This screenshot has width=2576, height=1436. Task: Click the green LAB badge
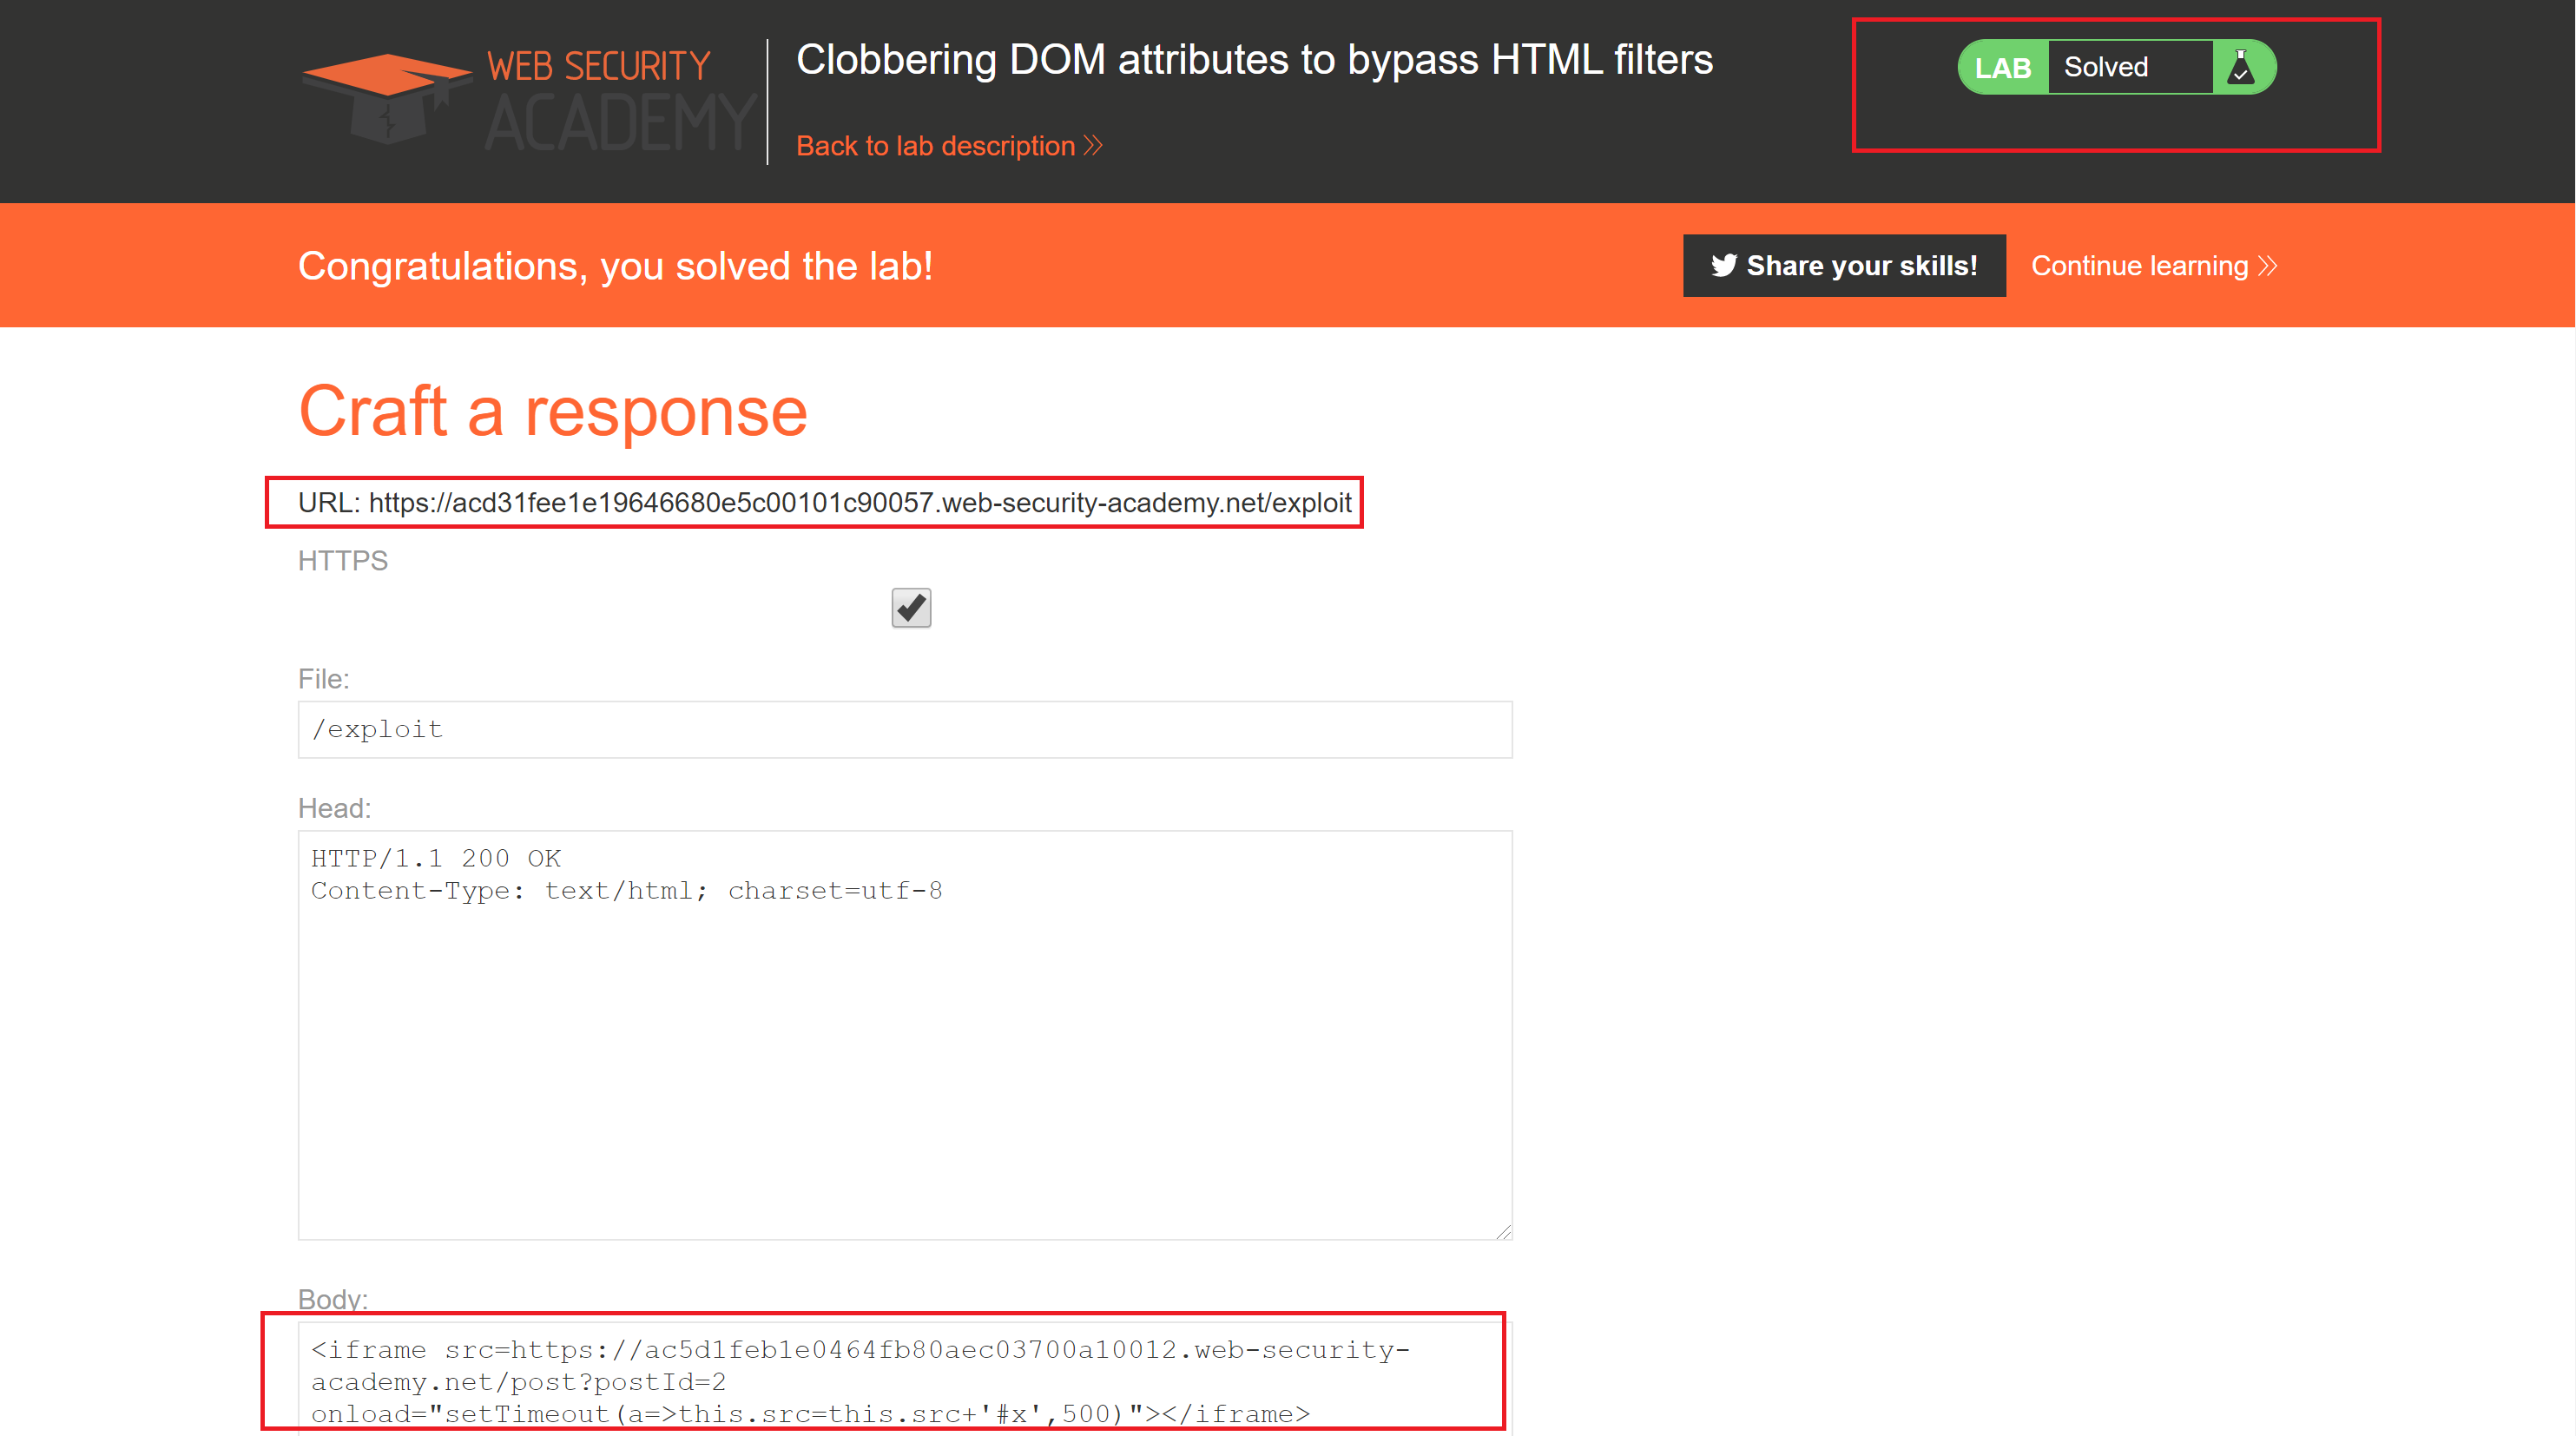(2002, 68)
